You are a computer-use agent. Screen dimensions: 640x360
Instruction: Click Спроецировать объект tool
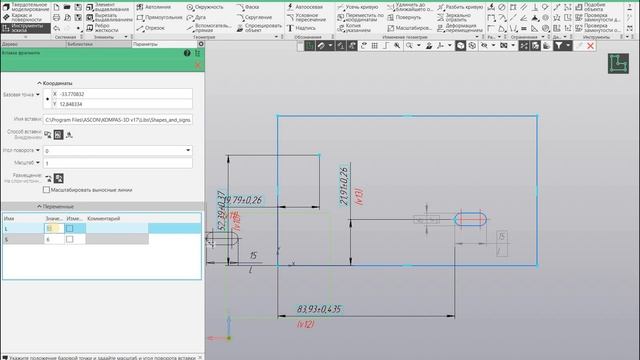[259, 27]
